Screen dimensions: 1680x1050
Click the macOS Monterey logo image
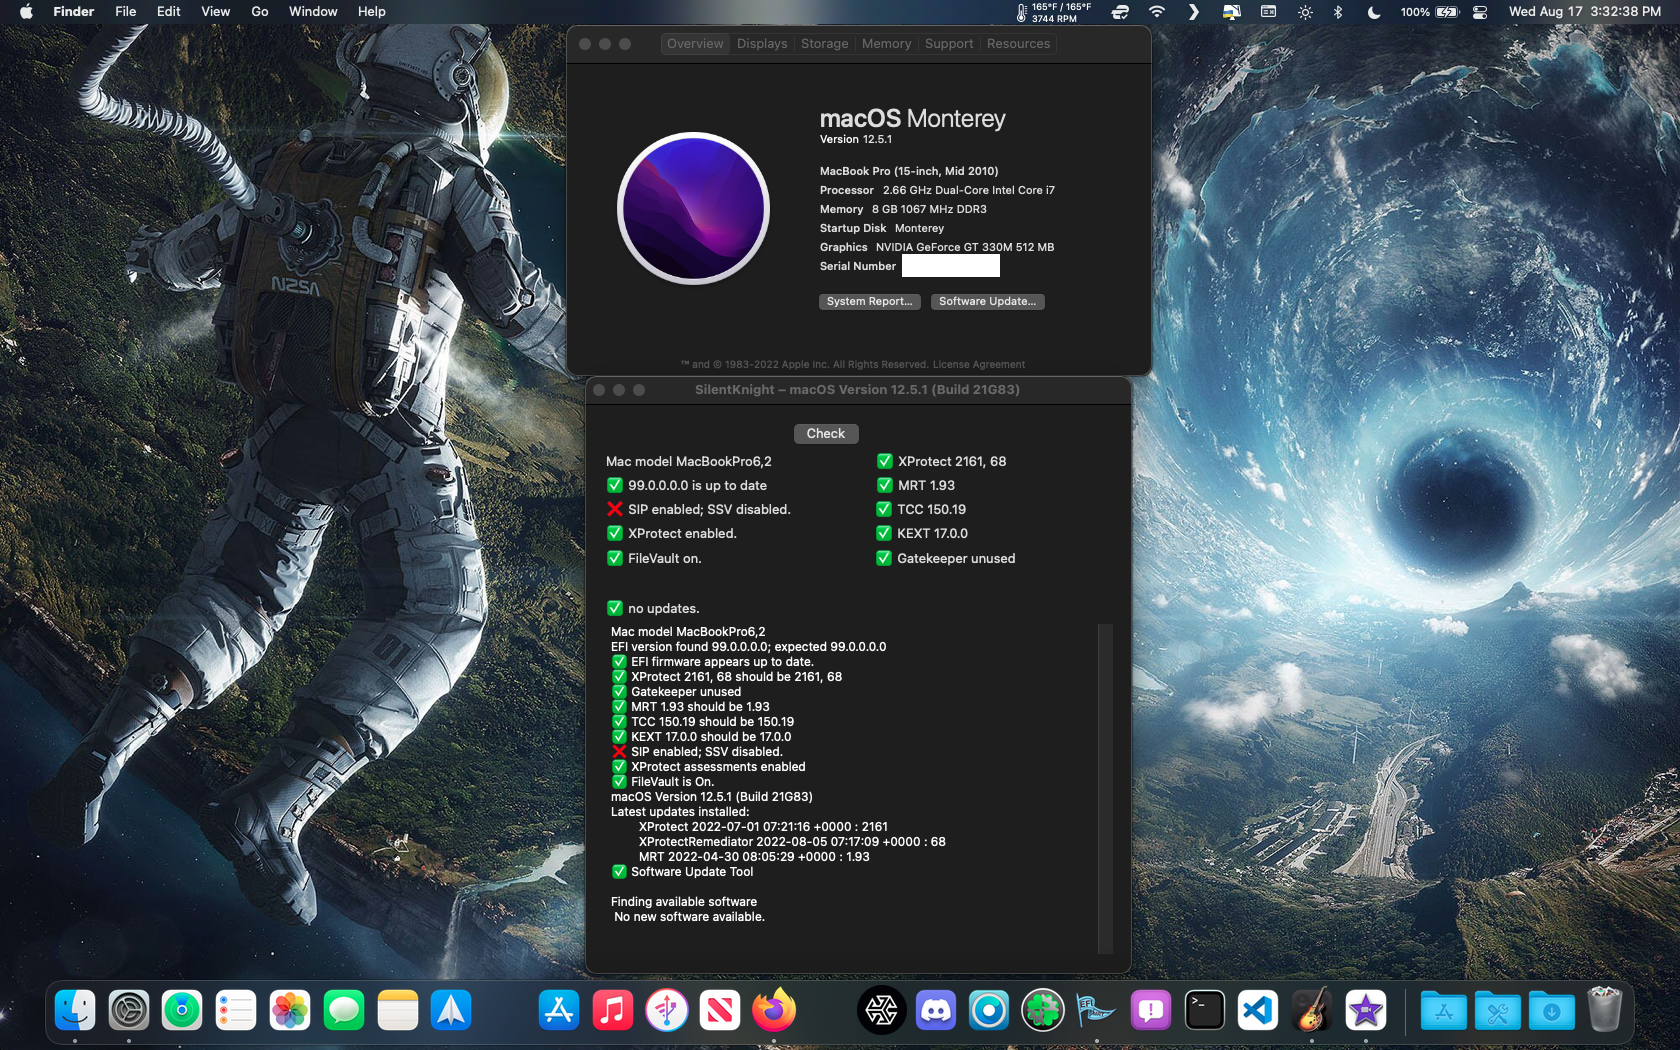694,209
